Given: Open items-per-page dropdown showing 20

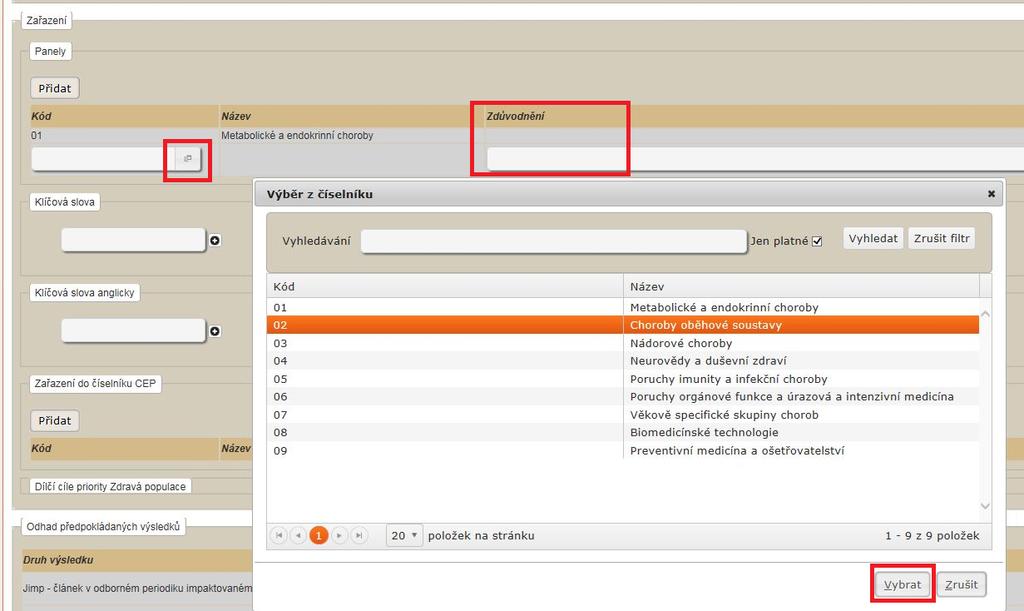Looking at the screenshot, I should (x=404, y=535).
